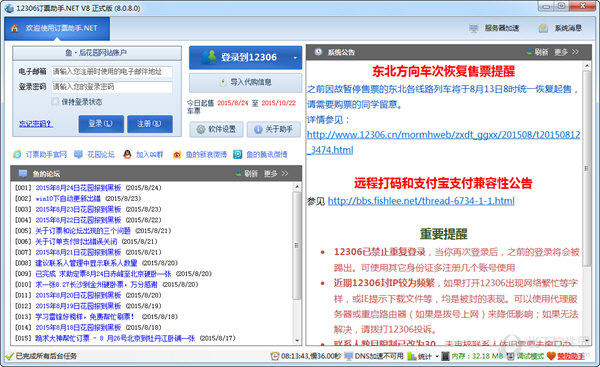
Task: Open forum post [011] 2015年8月20日花园报到黑板
Action: click(78, 295)
